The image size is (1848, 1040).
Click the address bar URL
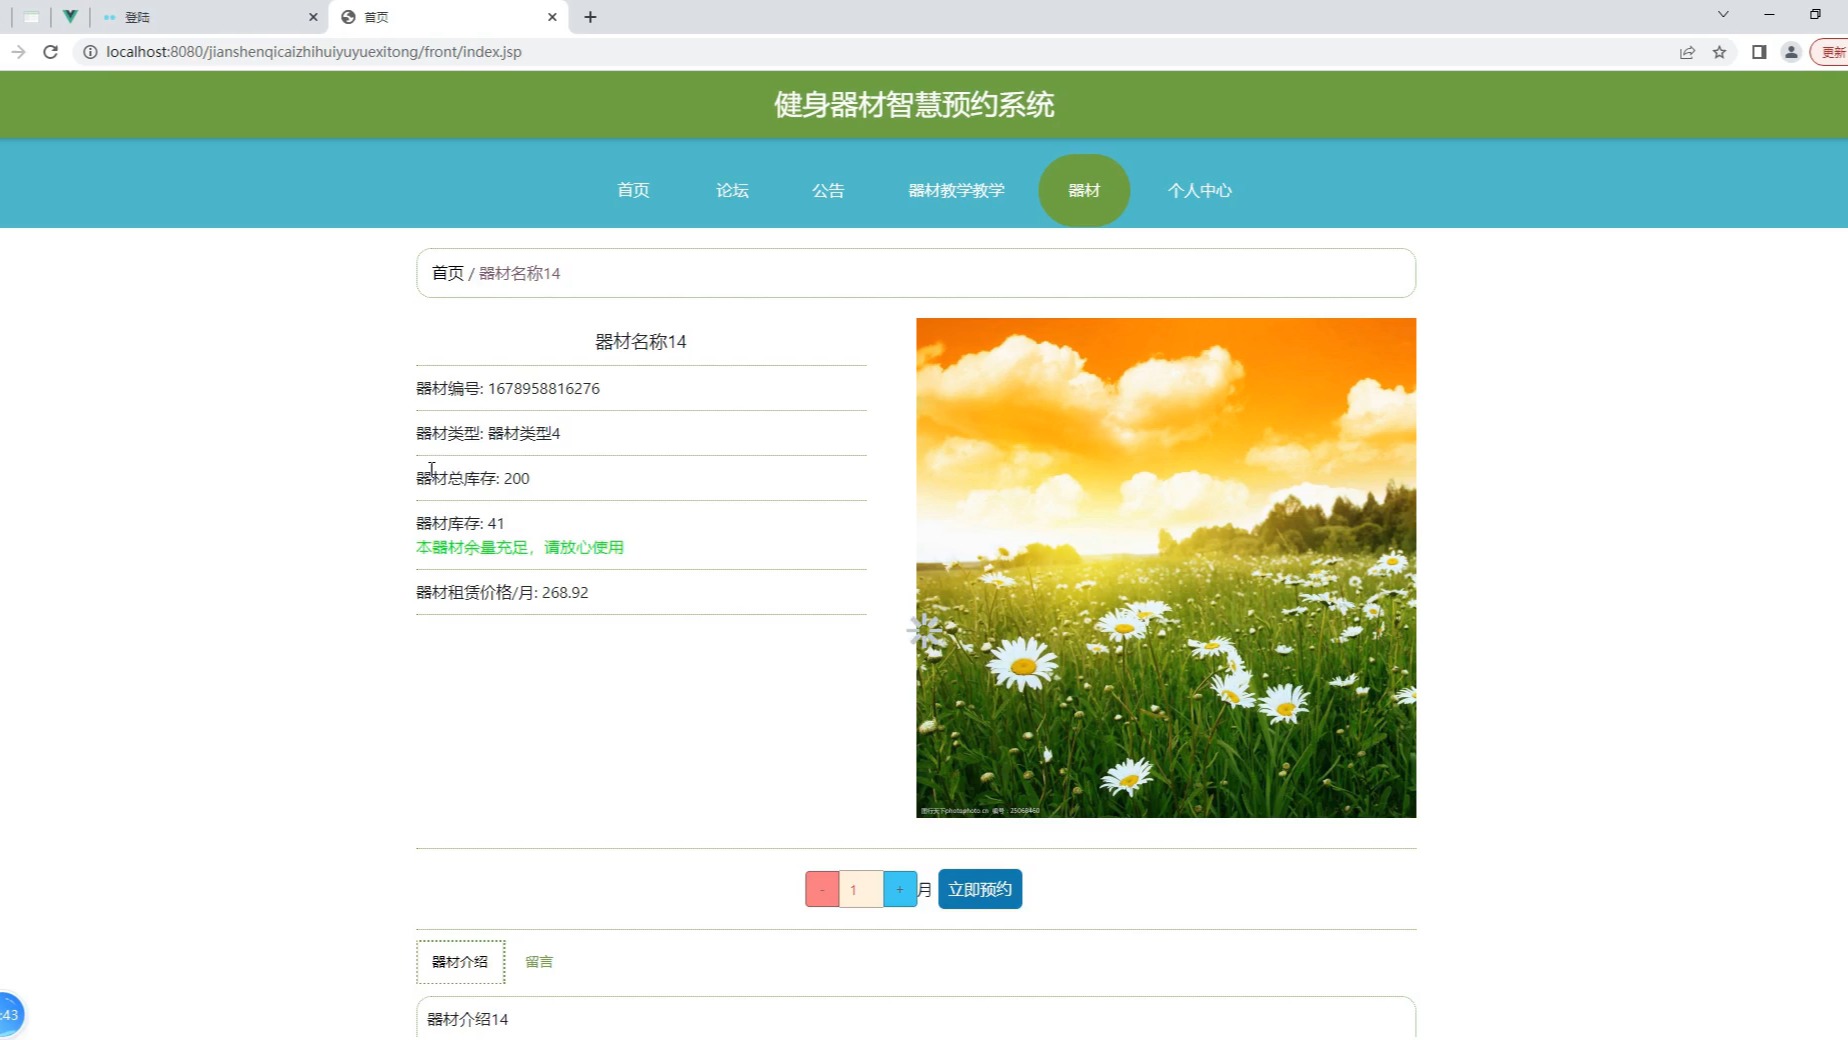pos(314,52)
